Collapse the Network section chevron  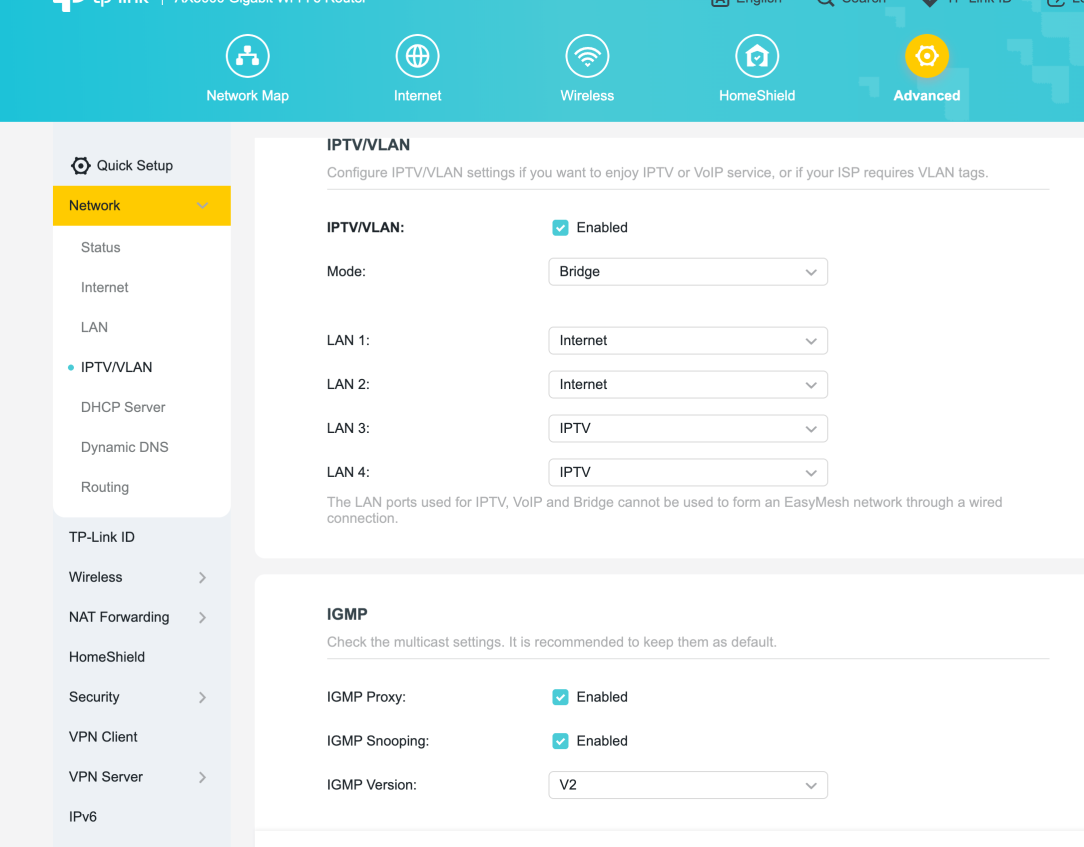(202, 205)
